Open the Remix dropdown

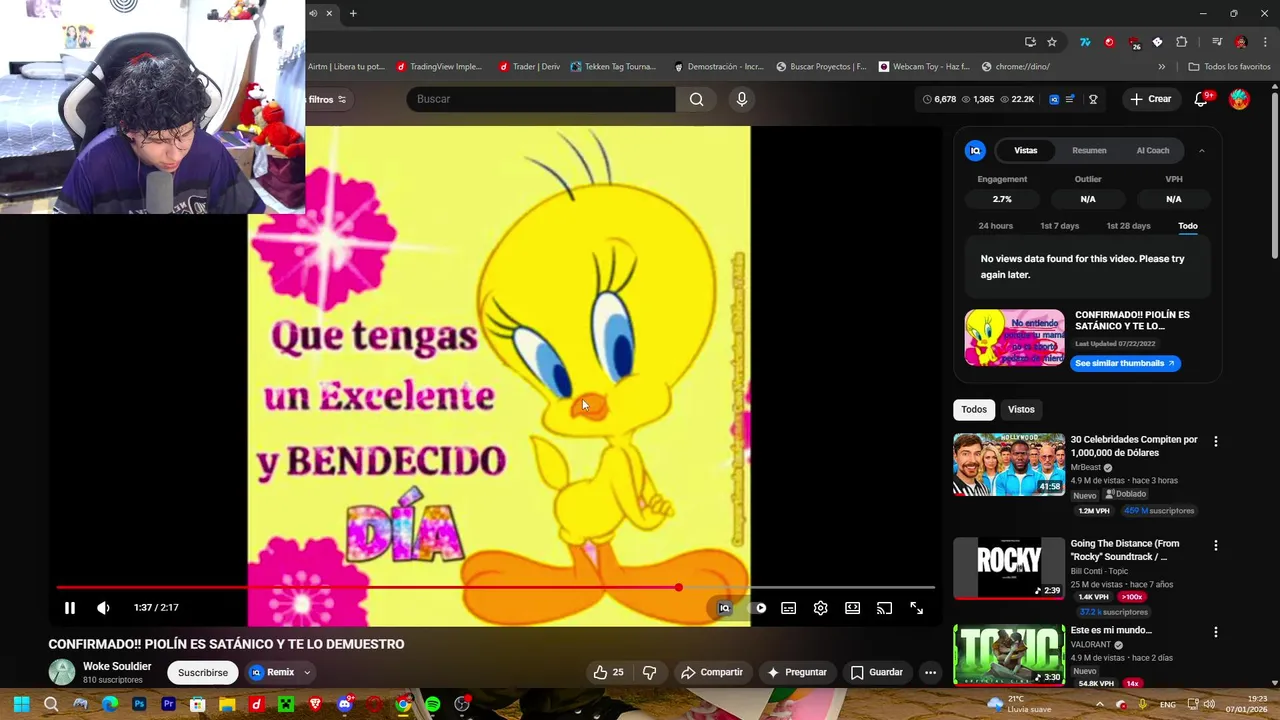coord(281,673)
